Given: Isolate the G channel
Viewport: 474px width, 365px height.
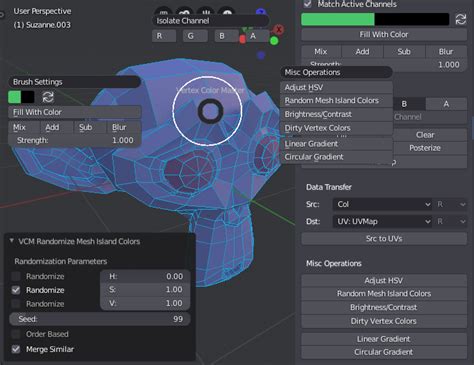Looking at the screenshot, I should [195, 36].
